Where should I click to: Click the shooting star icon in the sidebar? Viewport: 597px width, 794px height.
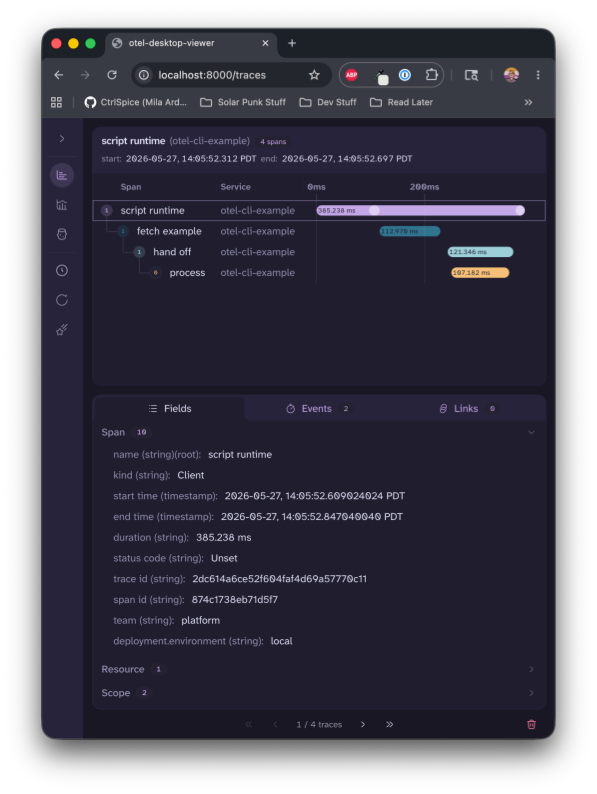(x=62, y=330)
